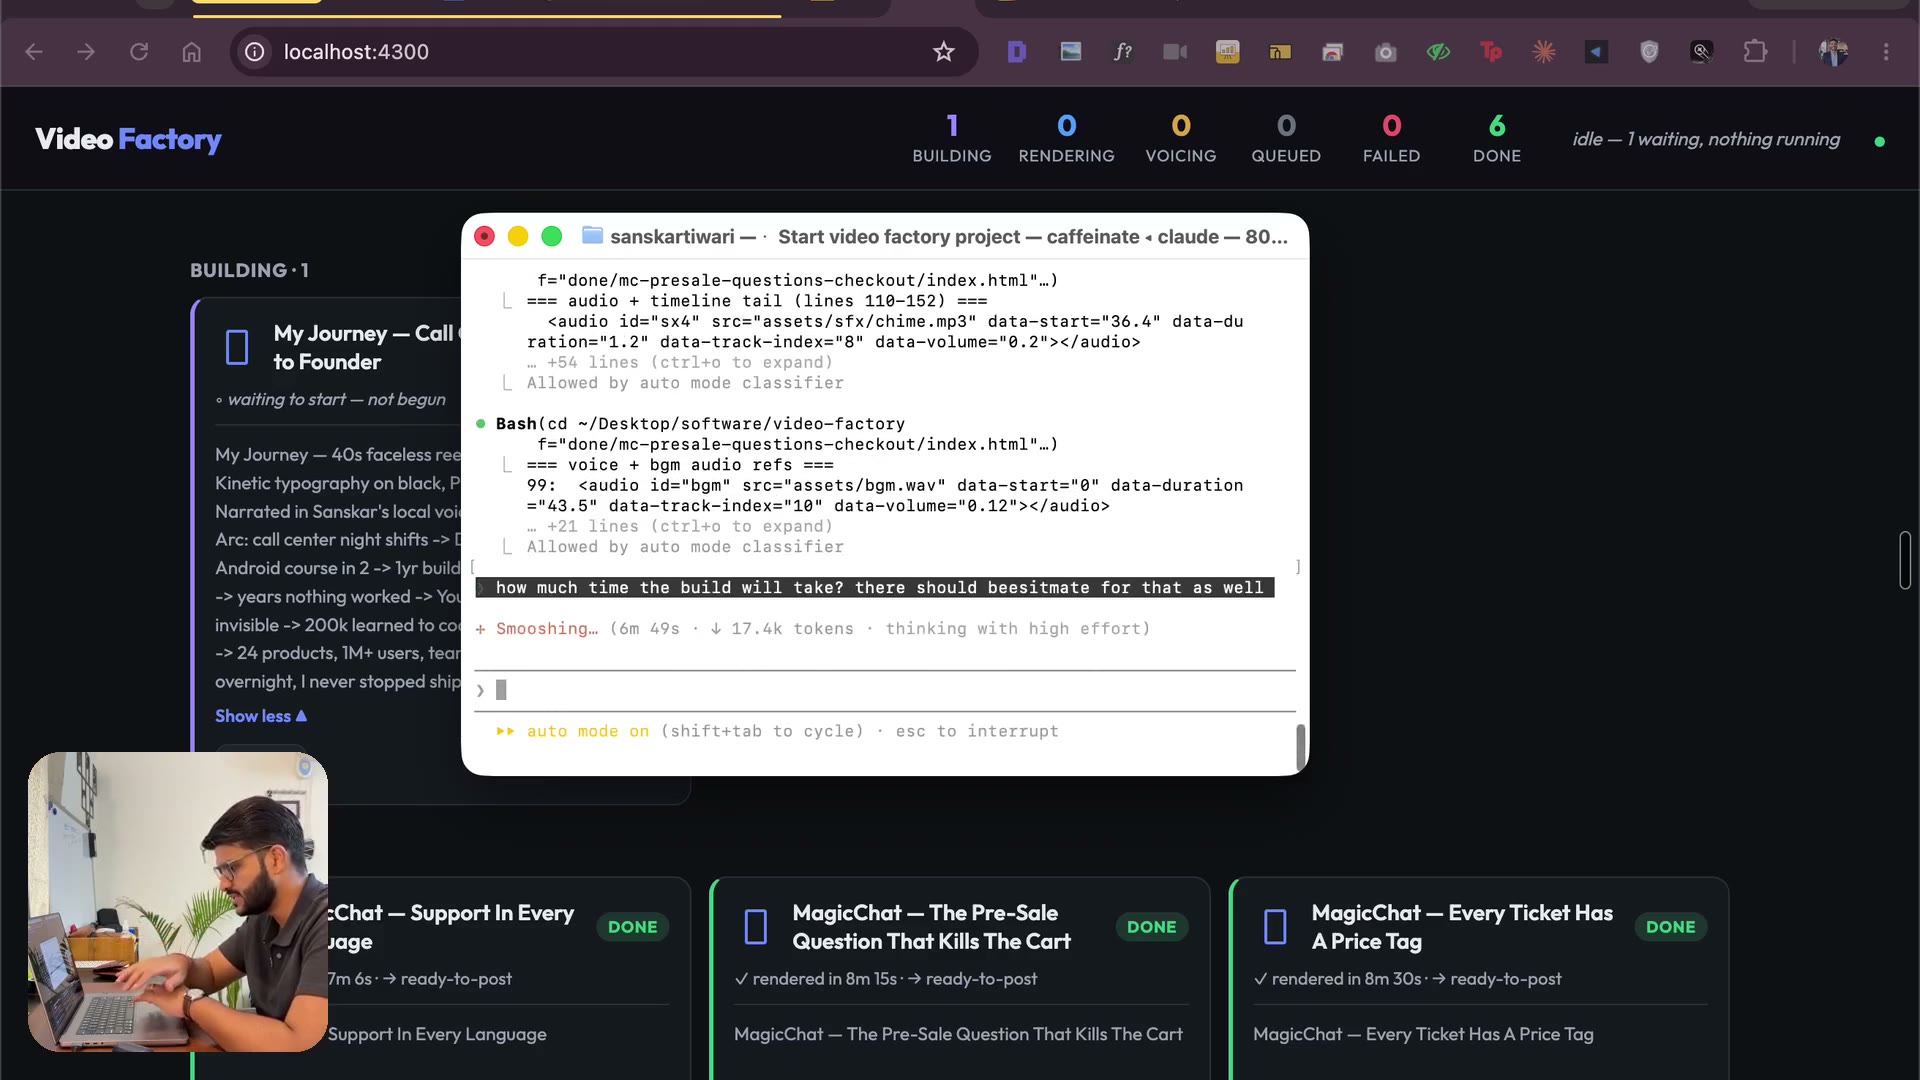1920x1080 pixels.
Task: Open the green crossed-eye extension
Action: click(1438, 52)
